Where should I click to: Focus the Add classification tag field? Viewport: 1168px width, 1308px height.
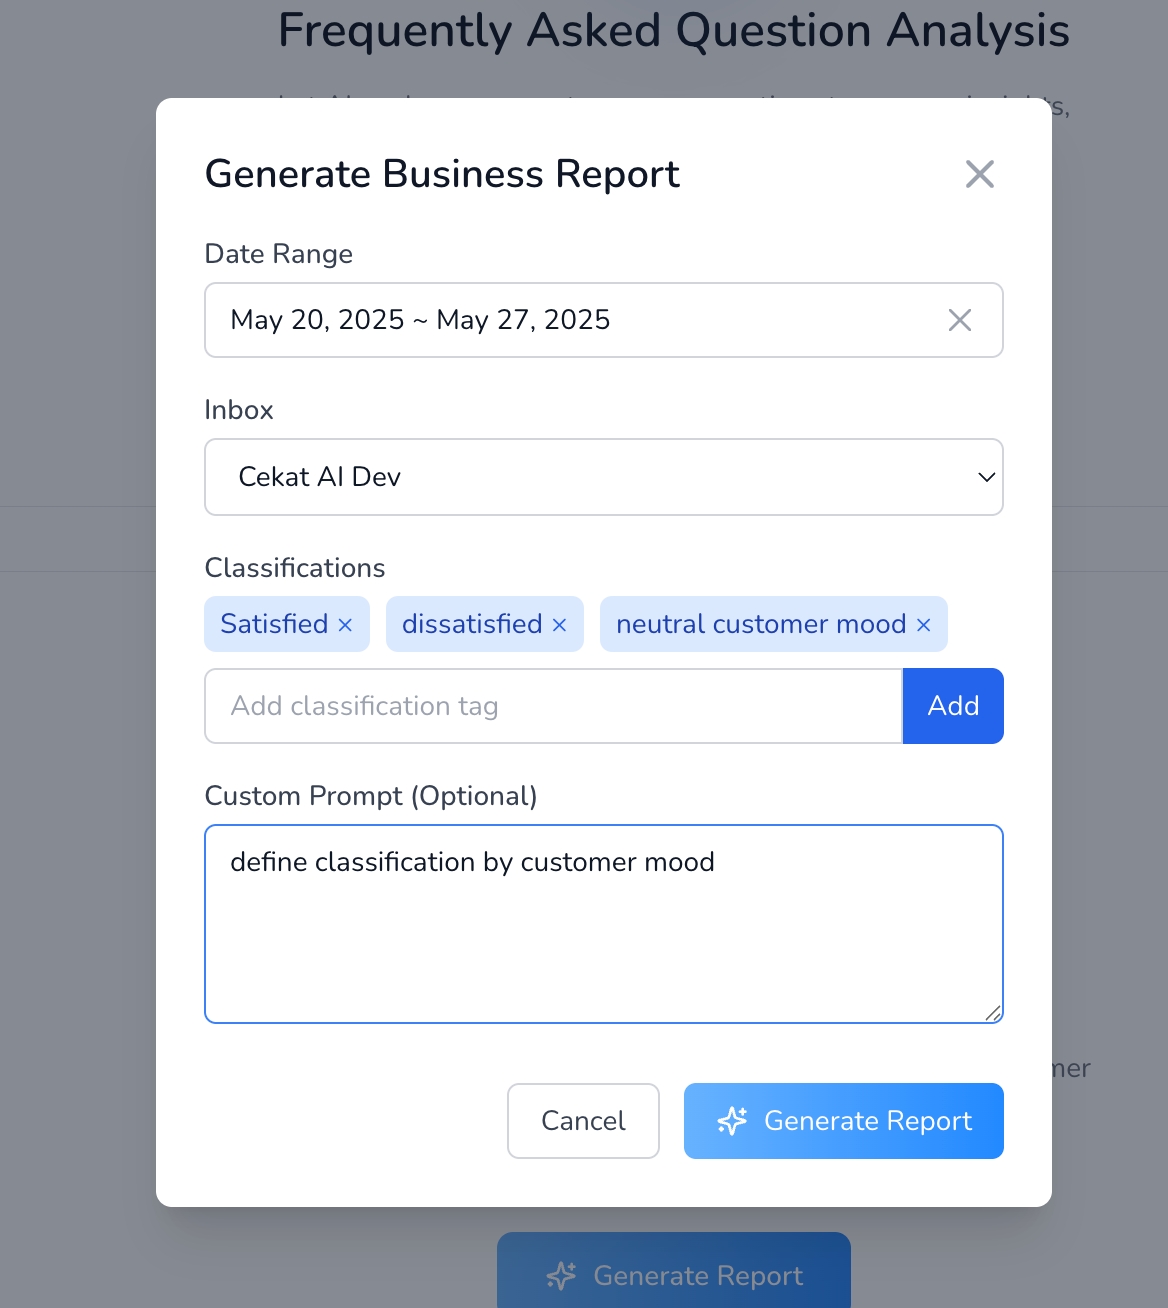tap(553, 706)
